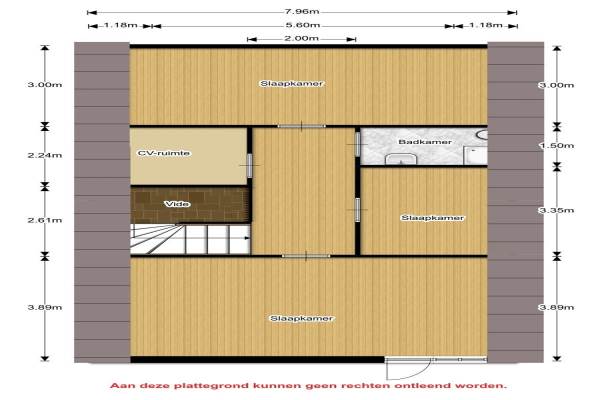600x400 pixels.
Task: Click the door between hallway and bottom Slaapkamer
Action: click(291, 256)
